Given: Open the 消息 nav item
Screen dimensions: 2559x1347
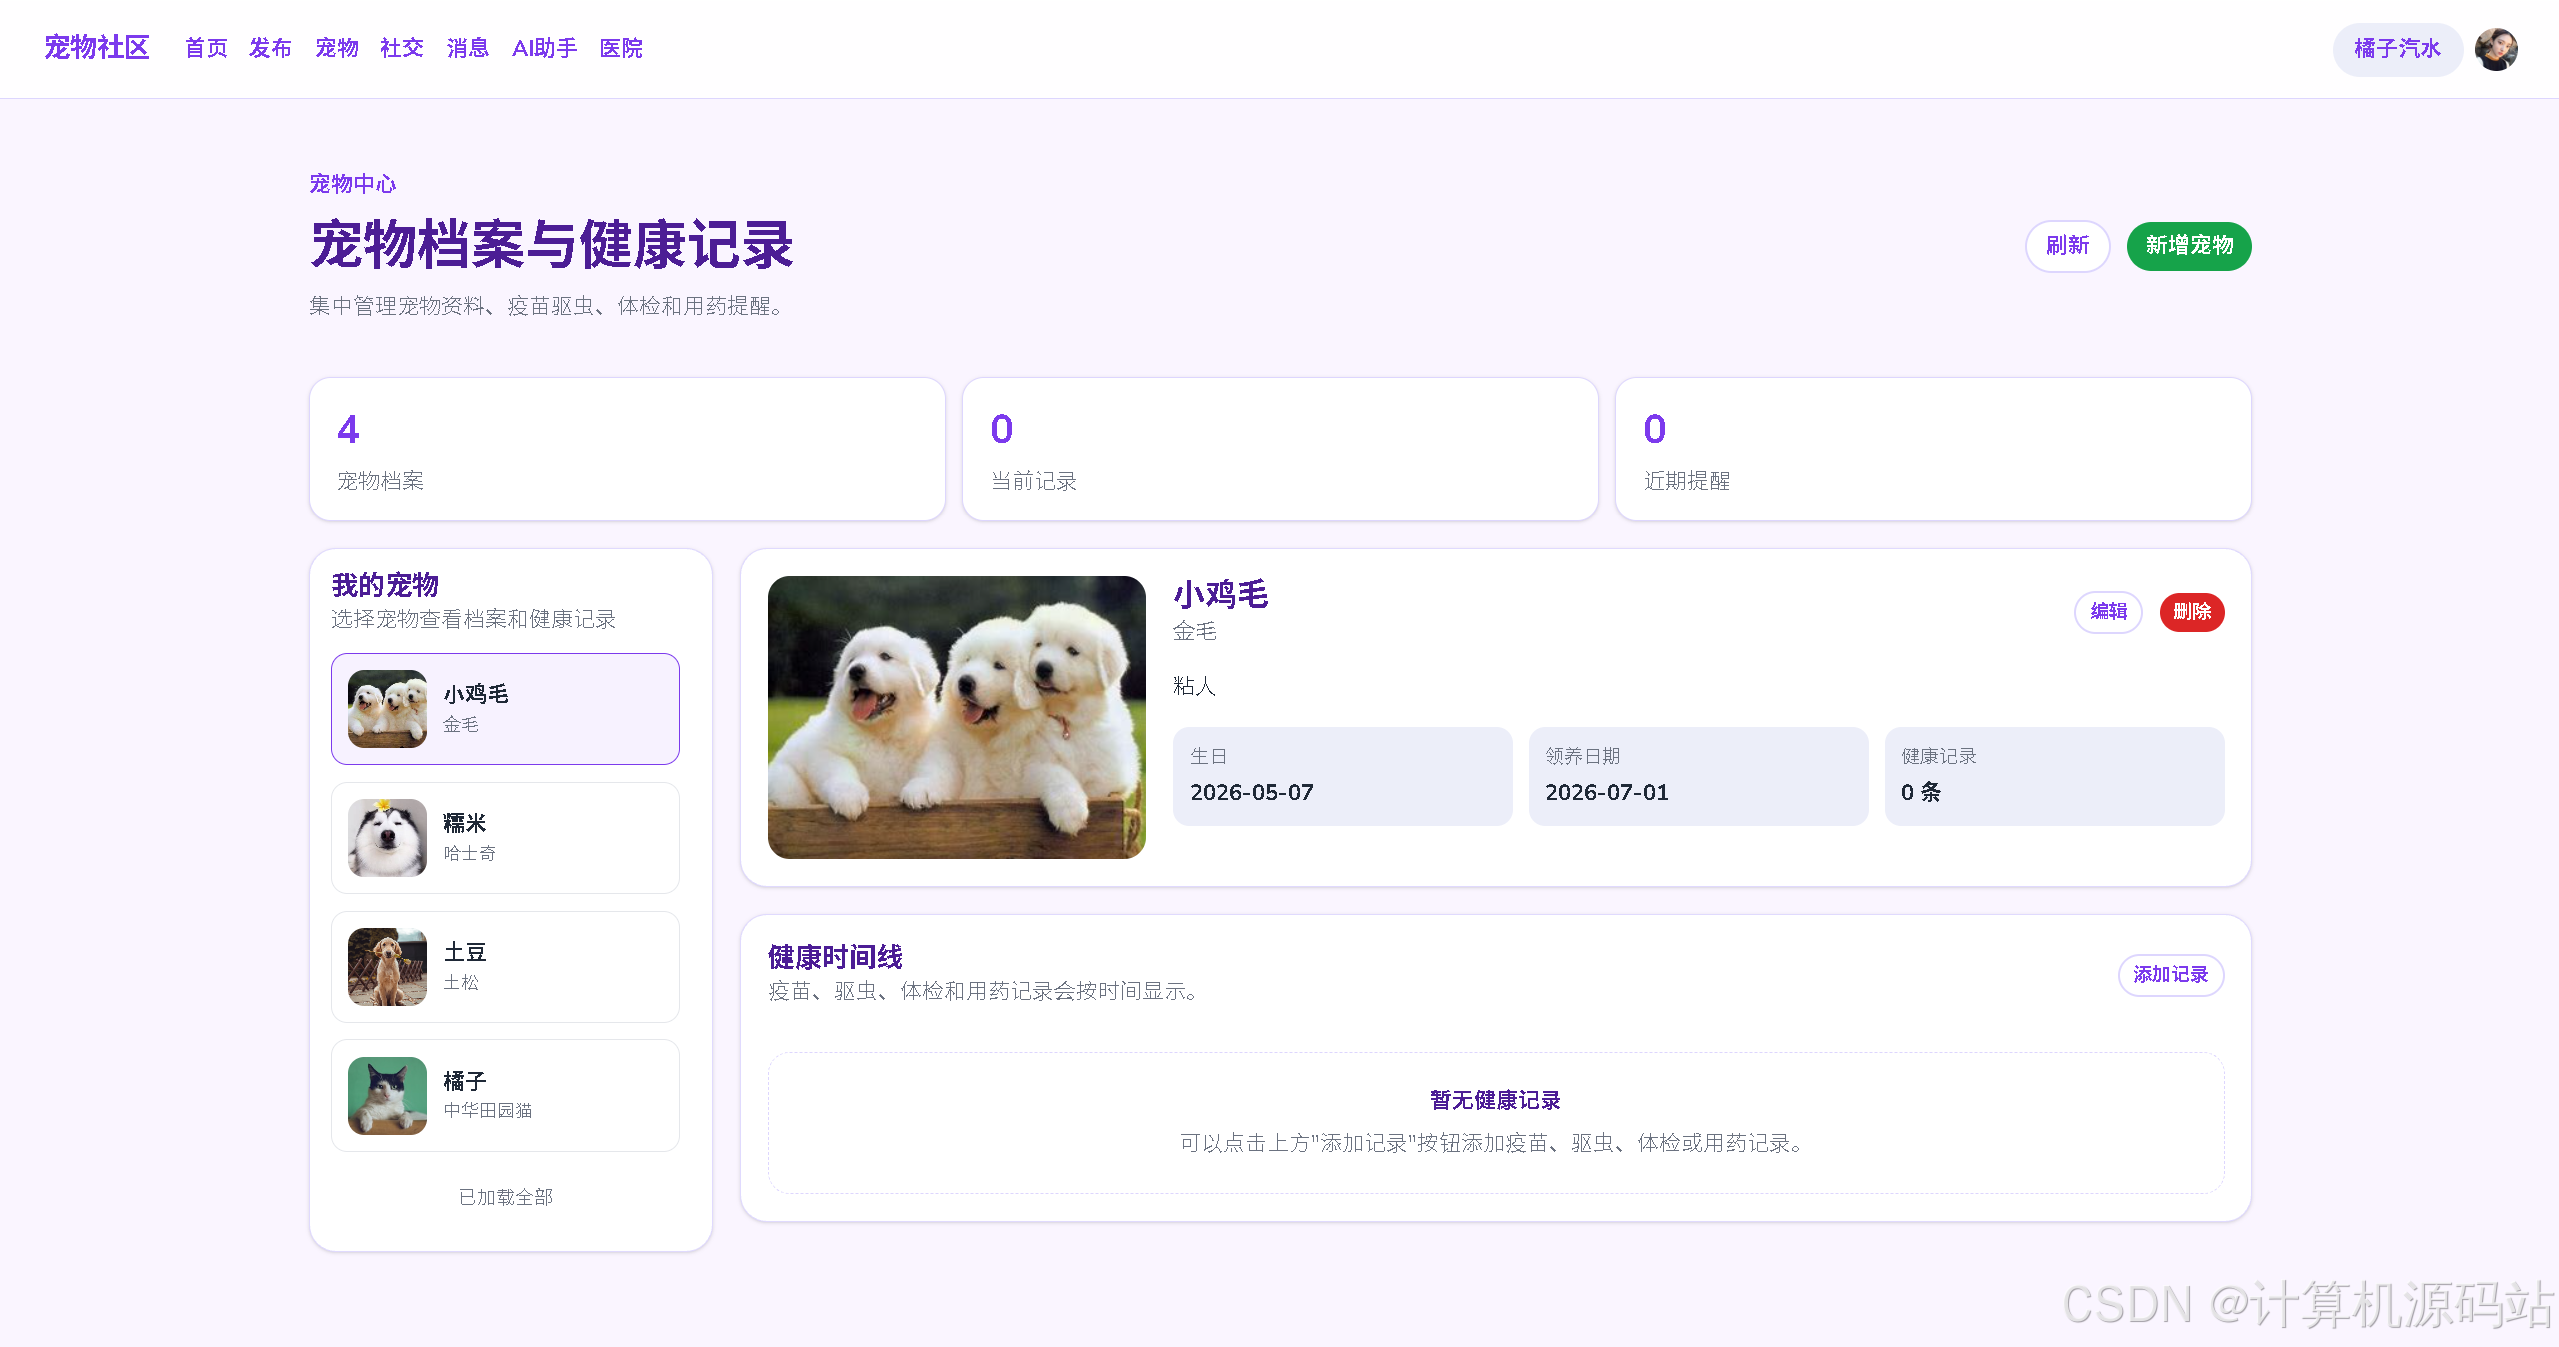Looking at the screenshot, I should click(x=467, y=48).
